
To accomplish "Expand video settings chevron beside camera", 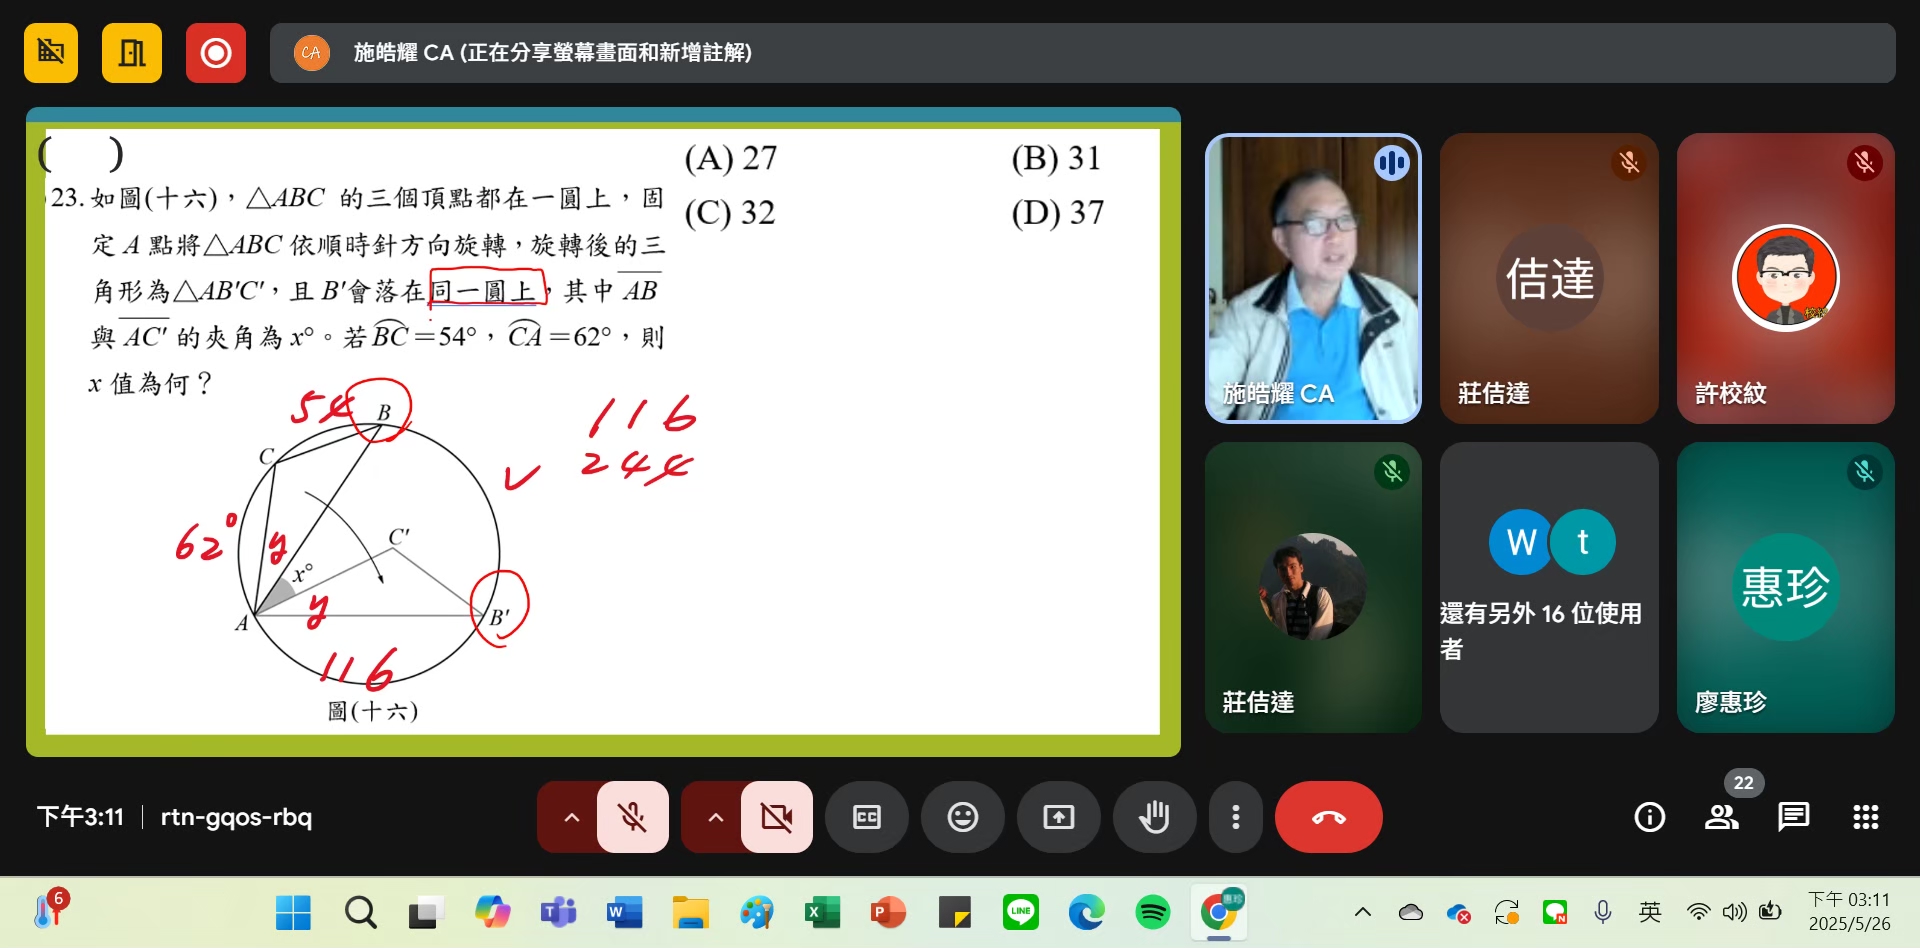I will [x=715, y=817].
